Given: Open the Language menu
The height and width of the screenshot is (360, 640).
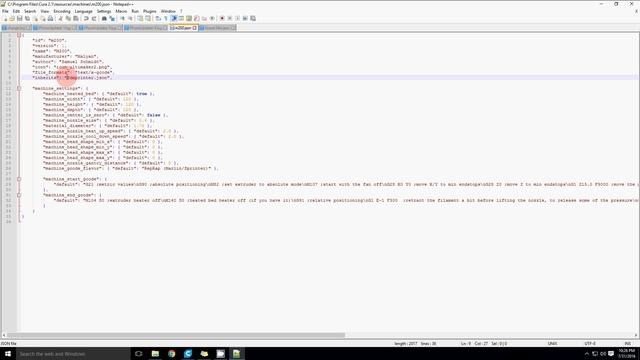Looking at the screenshot, I should point(84,11).
